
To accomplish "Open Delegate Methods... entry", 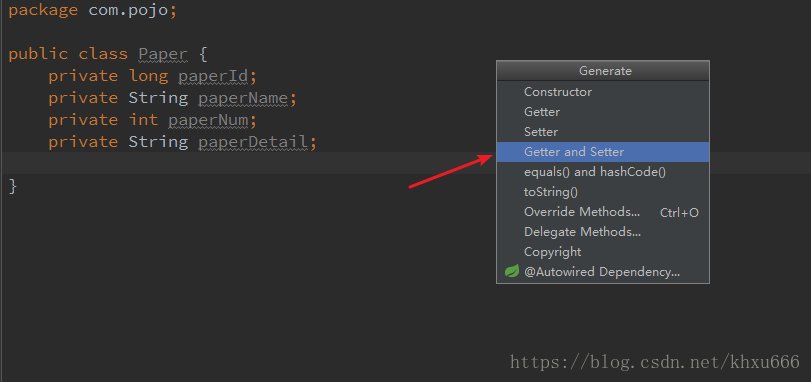I will pos(603,232).
